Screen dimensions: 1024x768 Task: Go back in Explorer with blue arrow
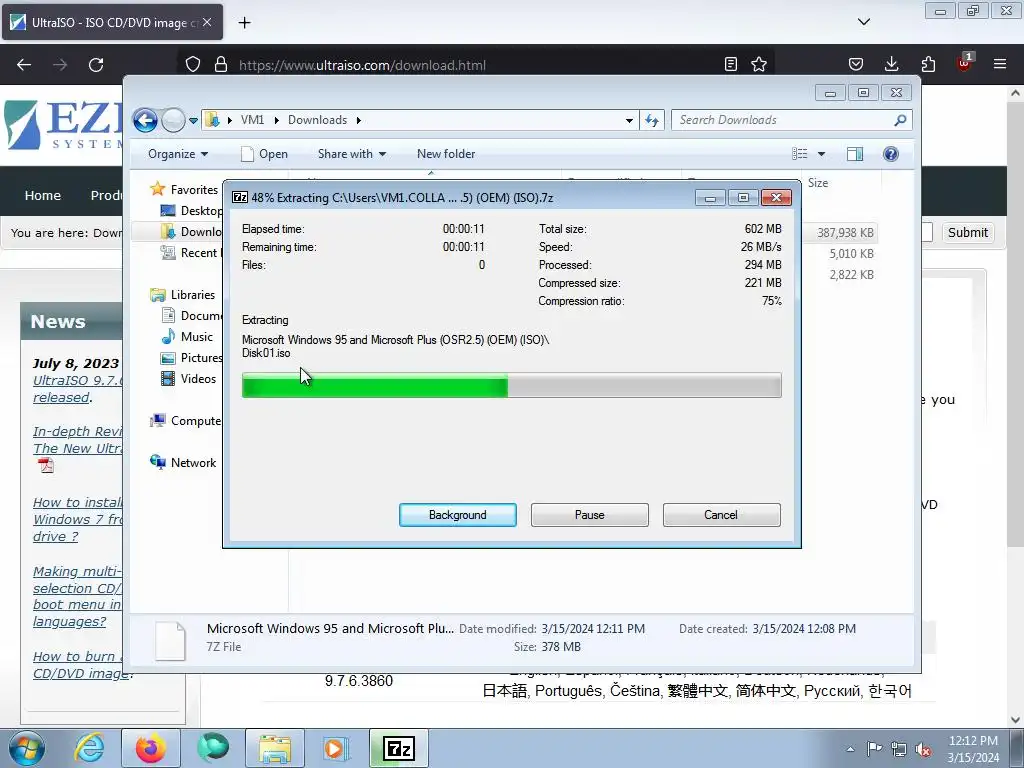(145, 120)
